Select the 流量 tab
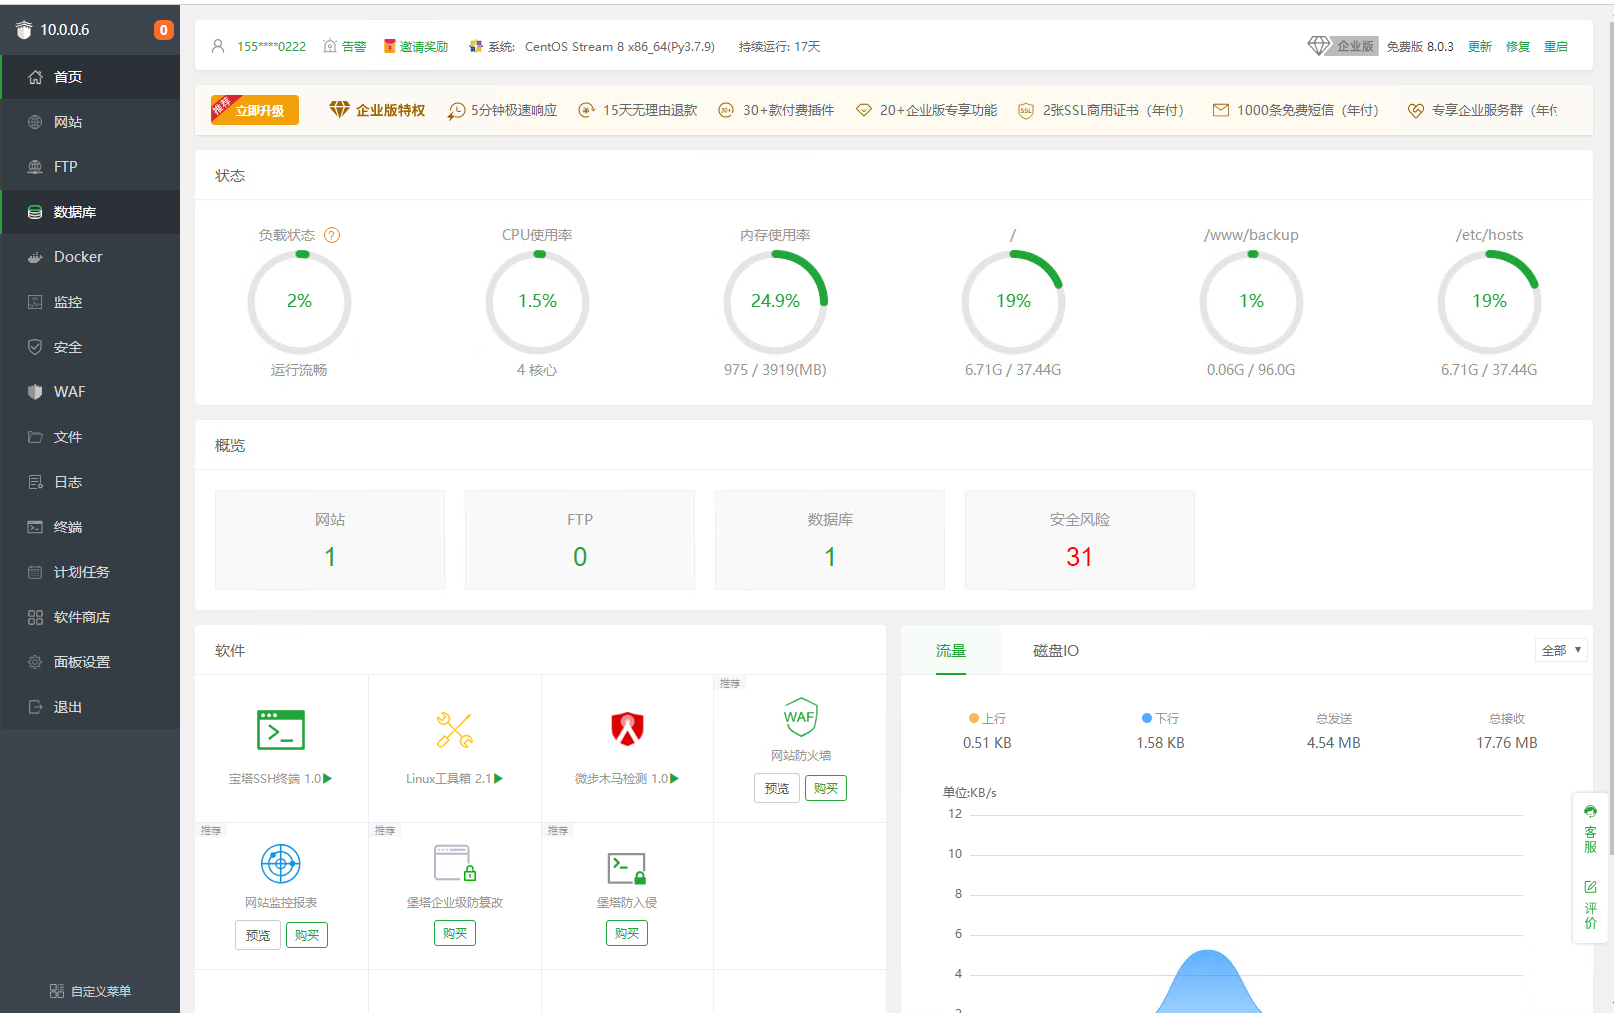This screenshot has width=1614, height=1013. click(x=950, y=651)
